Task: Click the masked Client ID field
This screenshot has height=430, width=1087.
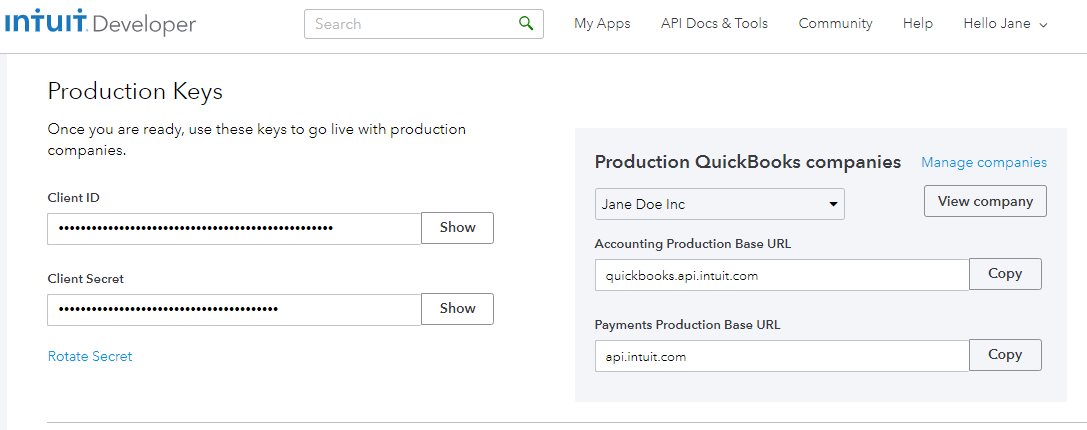Action: (x=234, y=229)
